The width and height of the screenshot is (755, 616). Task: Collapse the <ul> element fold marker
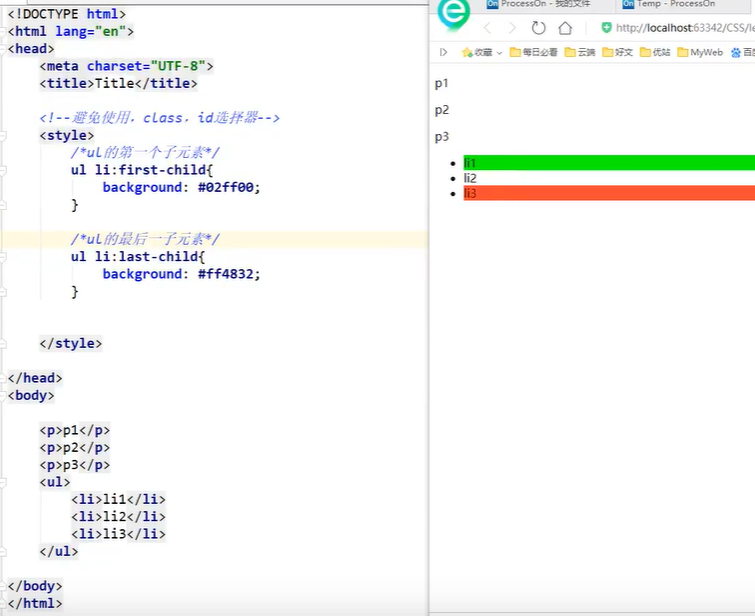(3, 483)
